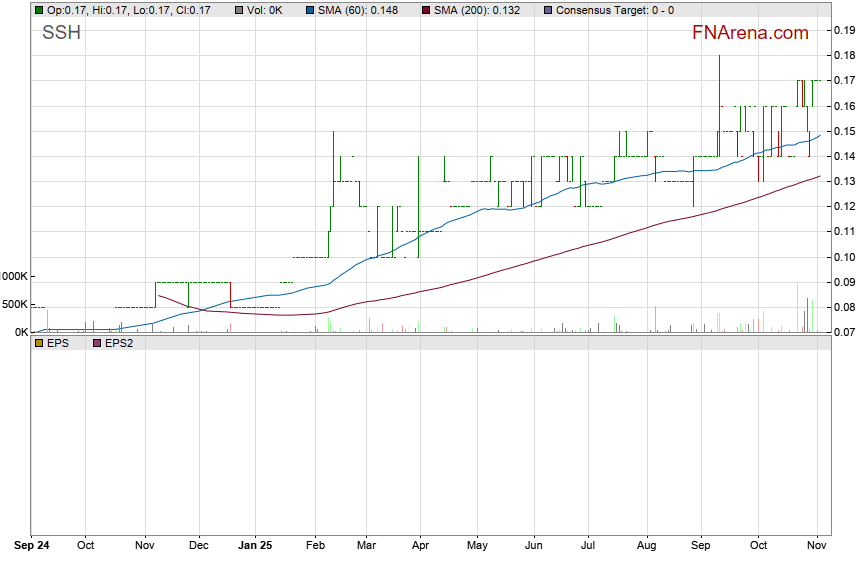The width and height of the screenshot is (859, 566).
Task: Click the grey Vol legend swatch
Action: (240, 10)
